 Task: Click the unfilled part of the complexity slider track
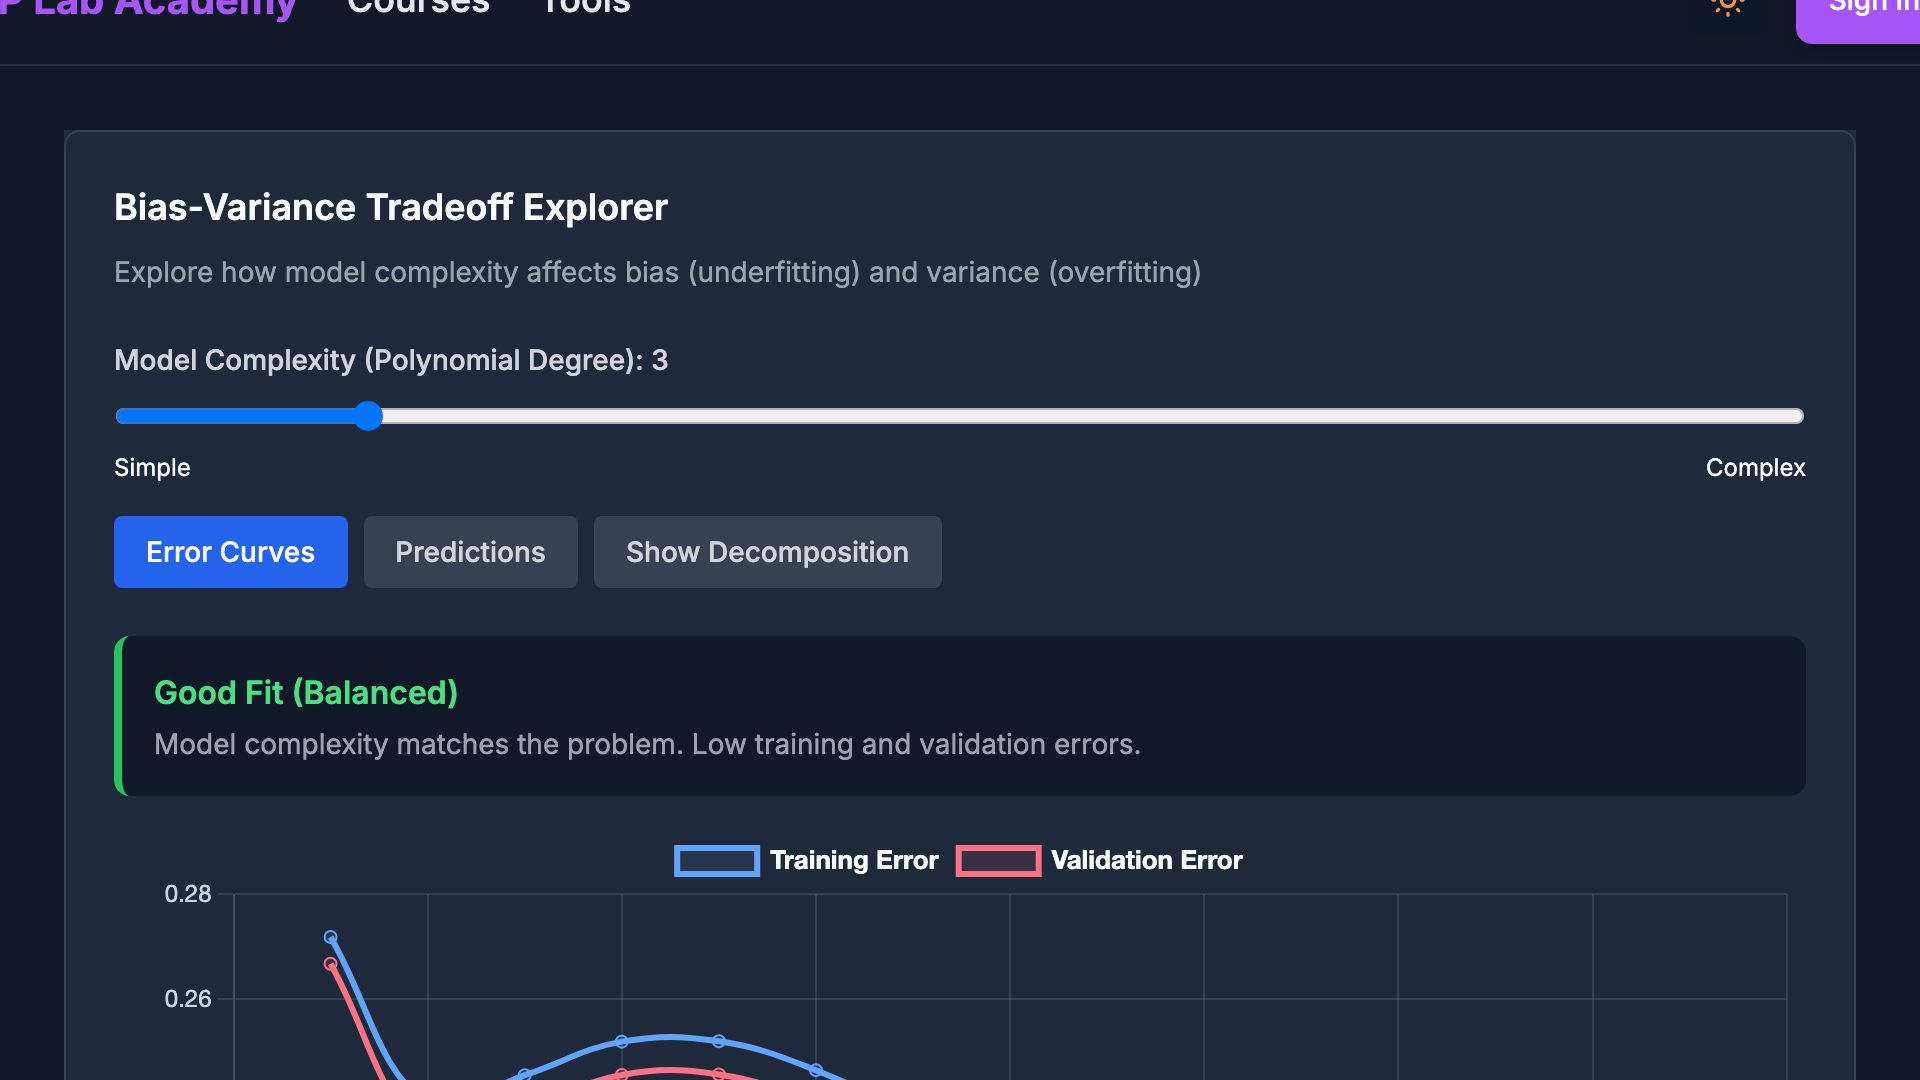pyautogui.click(x=1092, y=416)
